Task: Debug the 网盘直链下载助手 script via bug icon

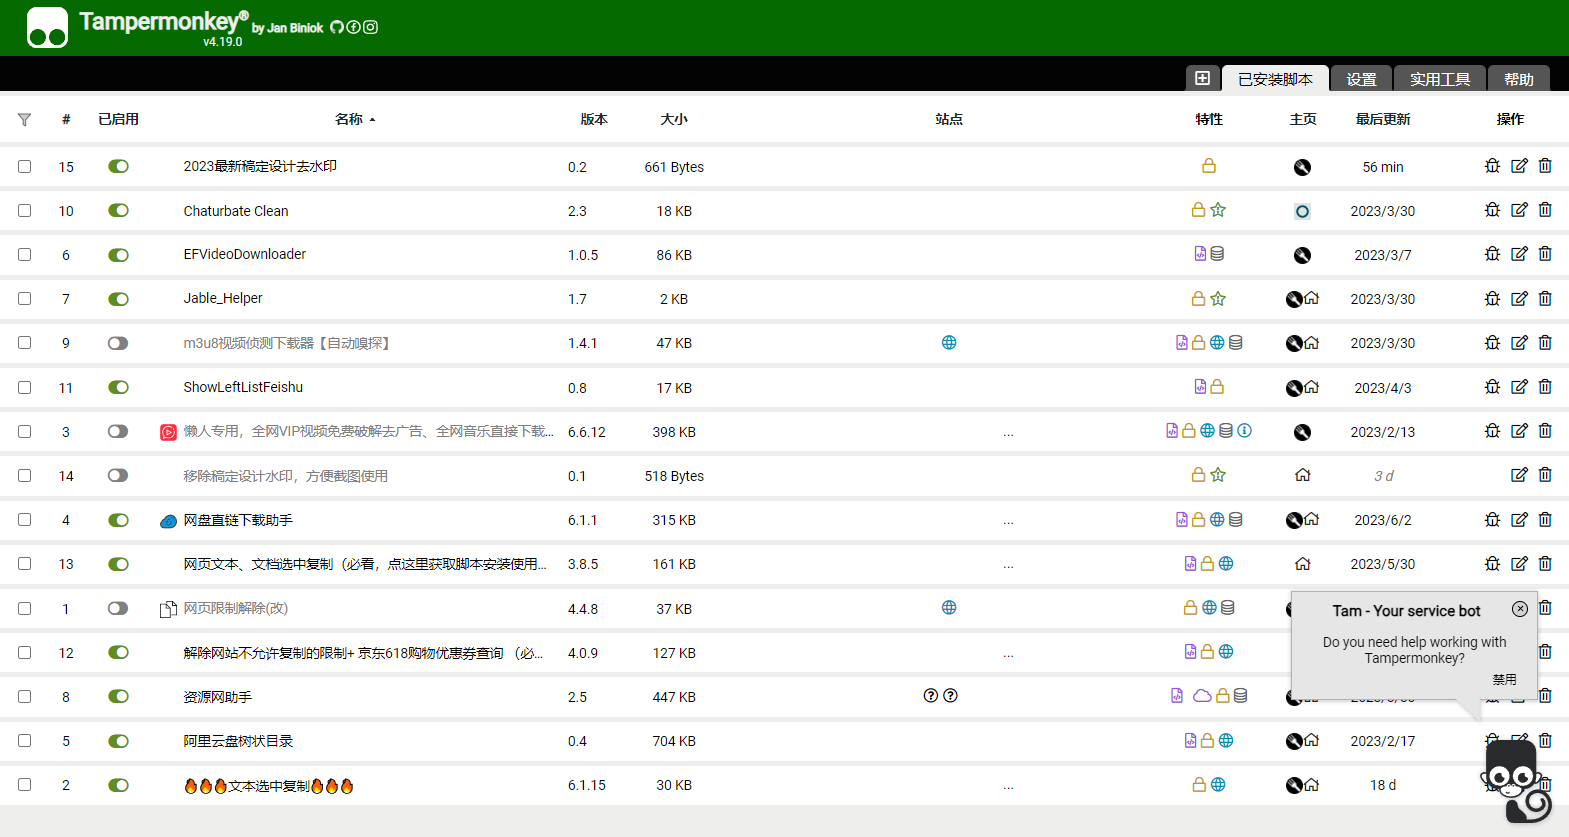Action: click(x=1492, y=519)
